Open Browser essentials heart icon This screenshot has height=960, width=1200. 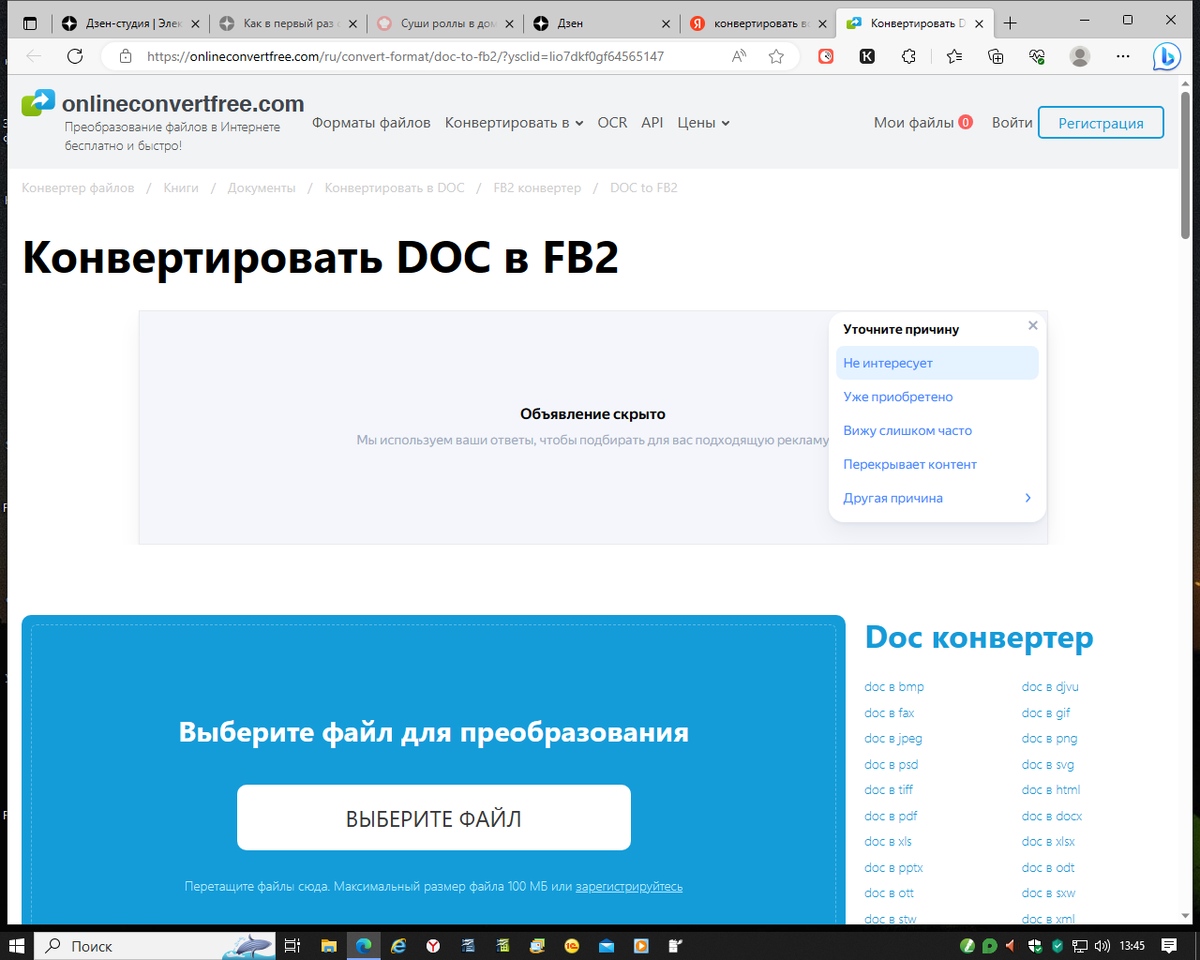point(1036,57)
